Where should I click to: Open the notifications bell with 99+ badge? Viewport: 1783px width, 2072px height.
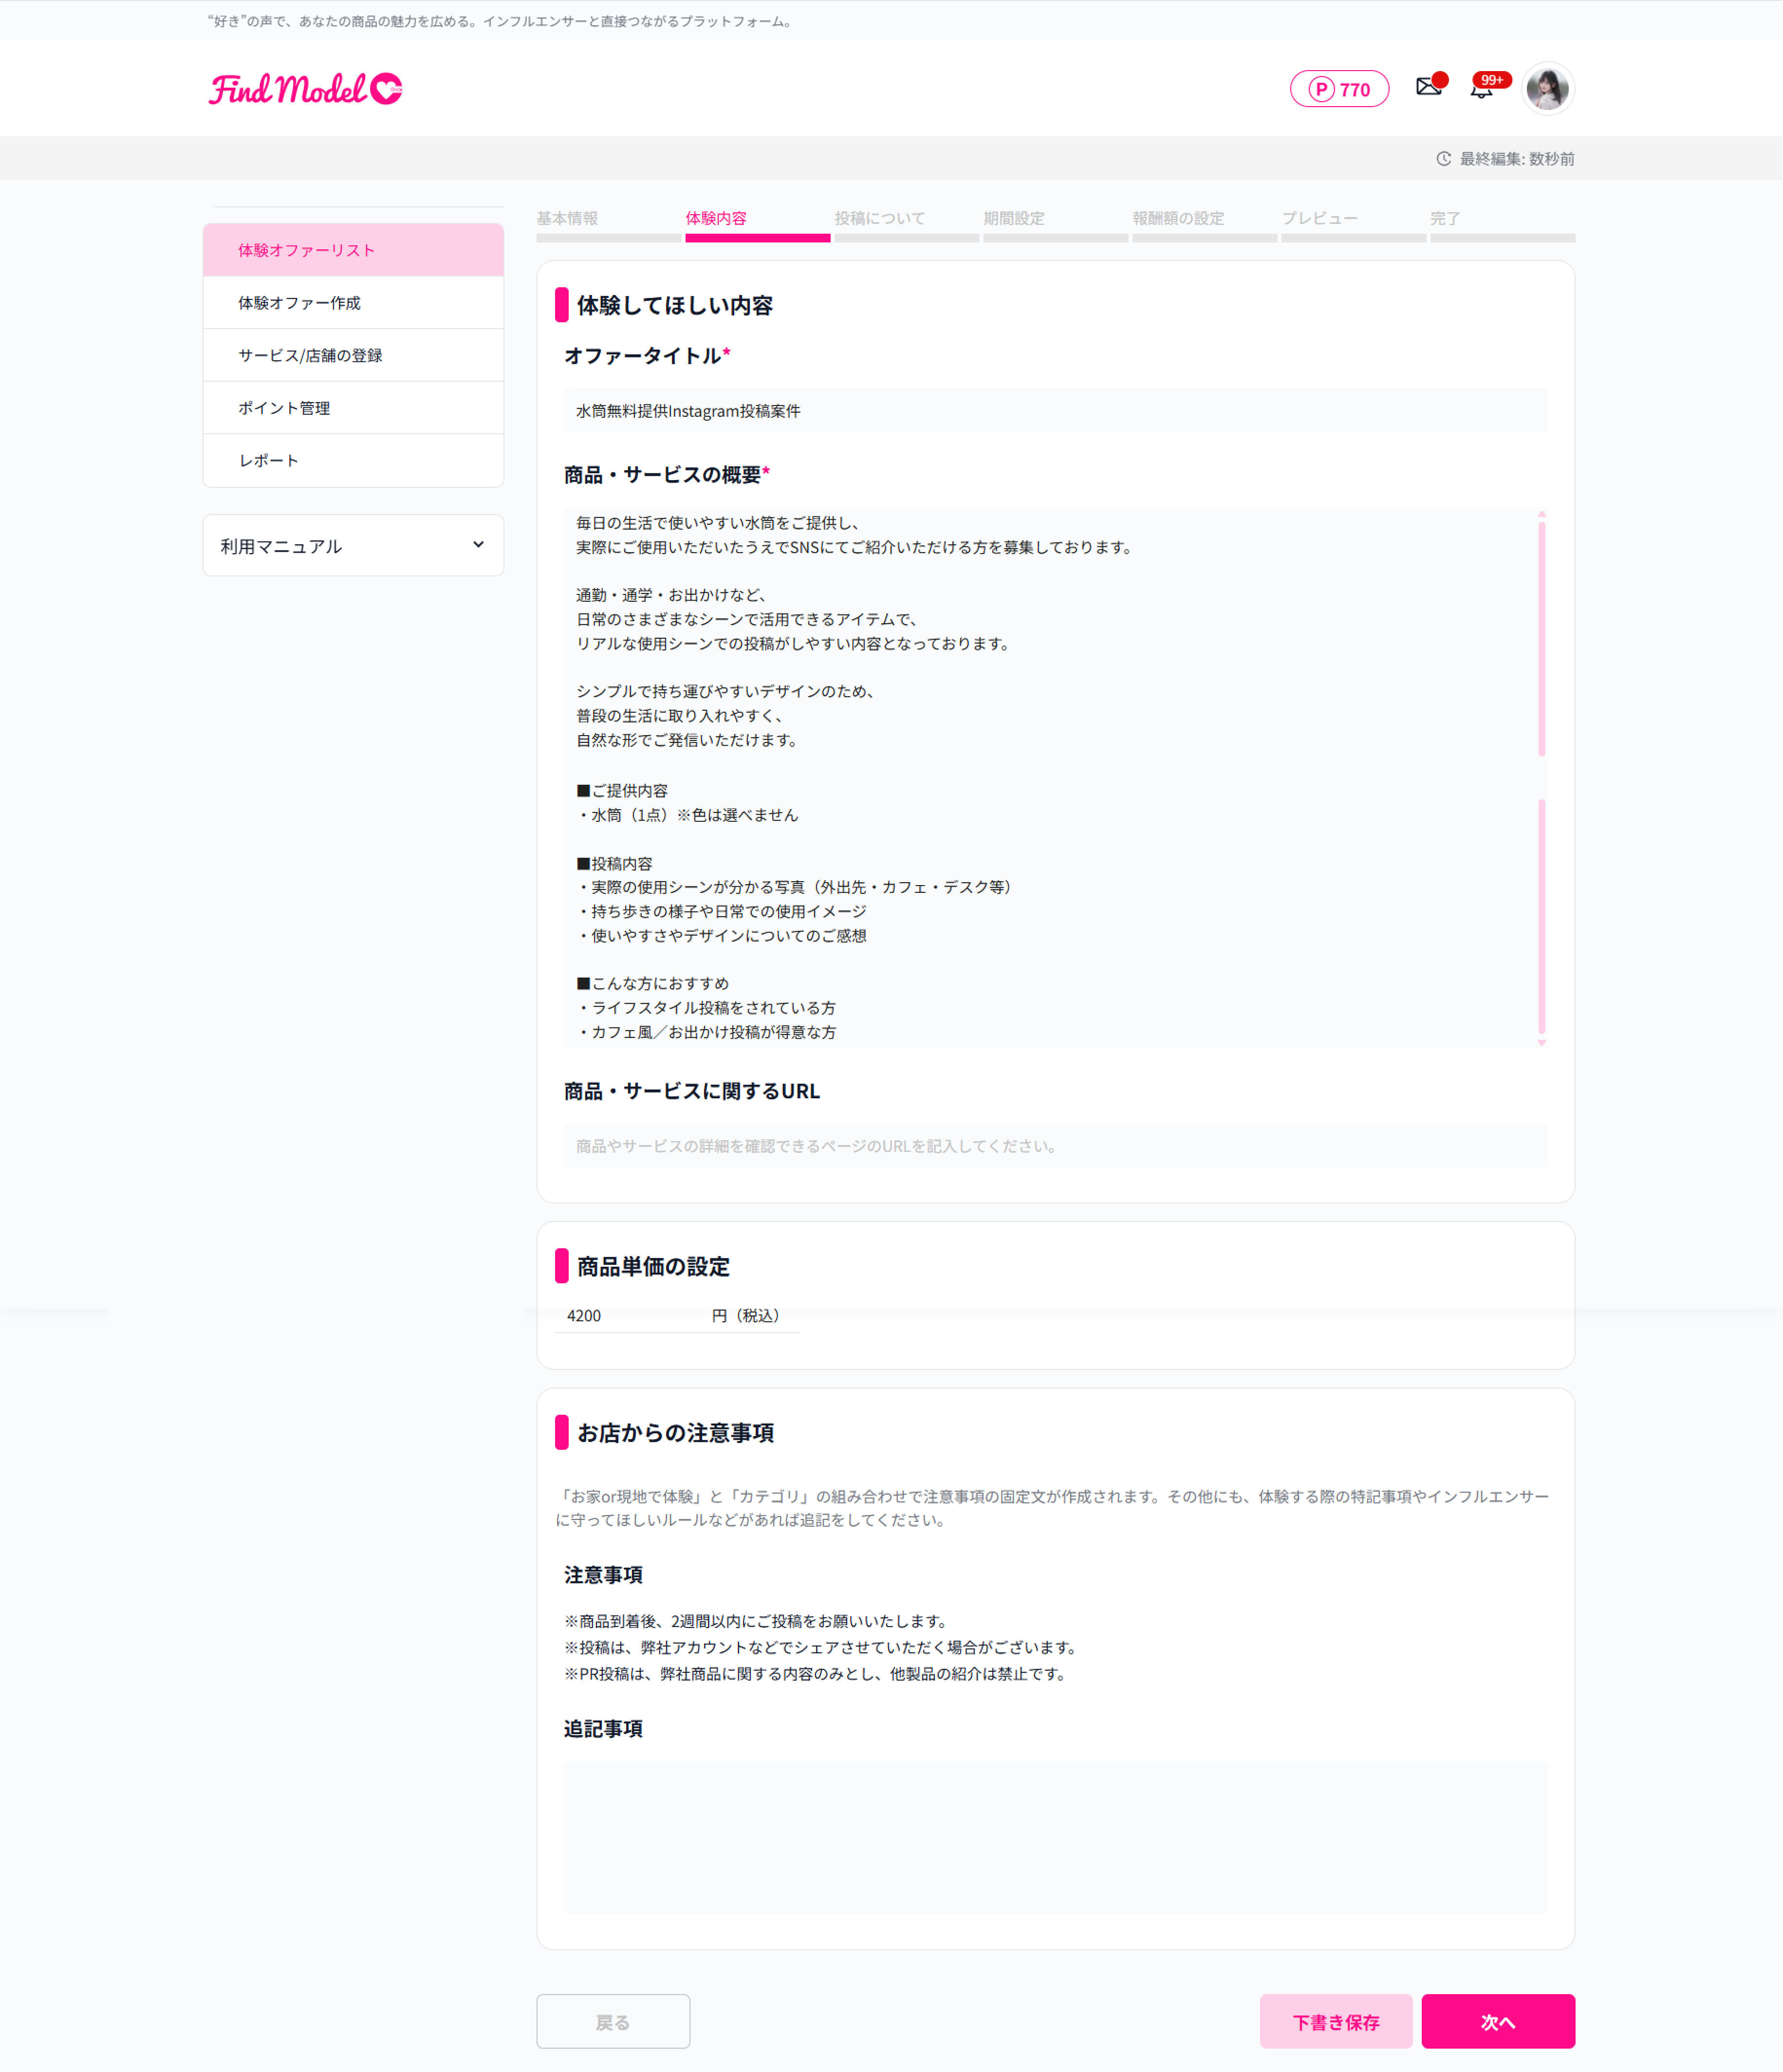point(1482,88)
